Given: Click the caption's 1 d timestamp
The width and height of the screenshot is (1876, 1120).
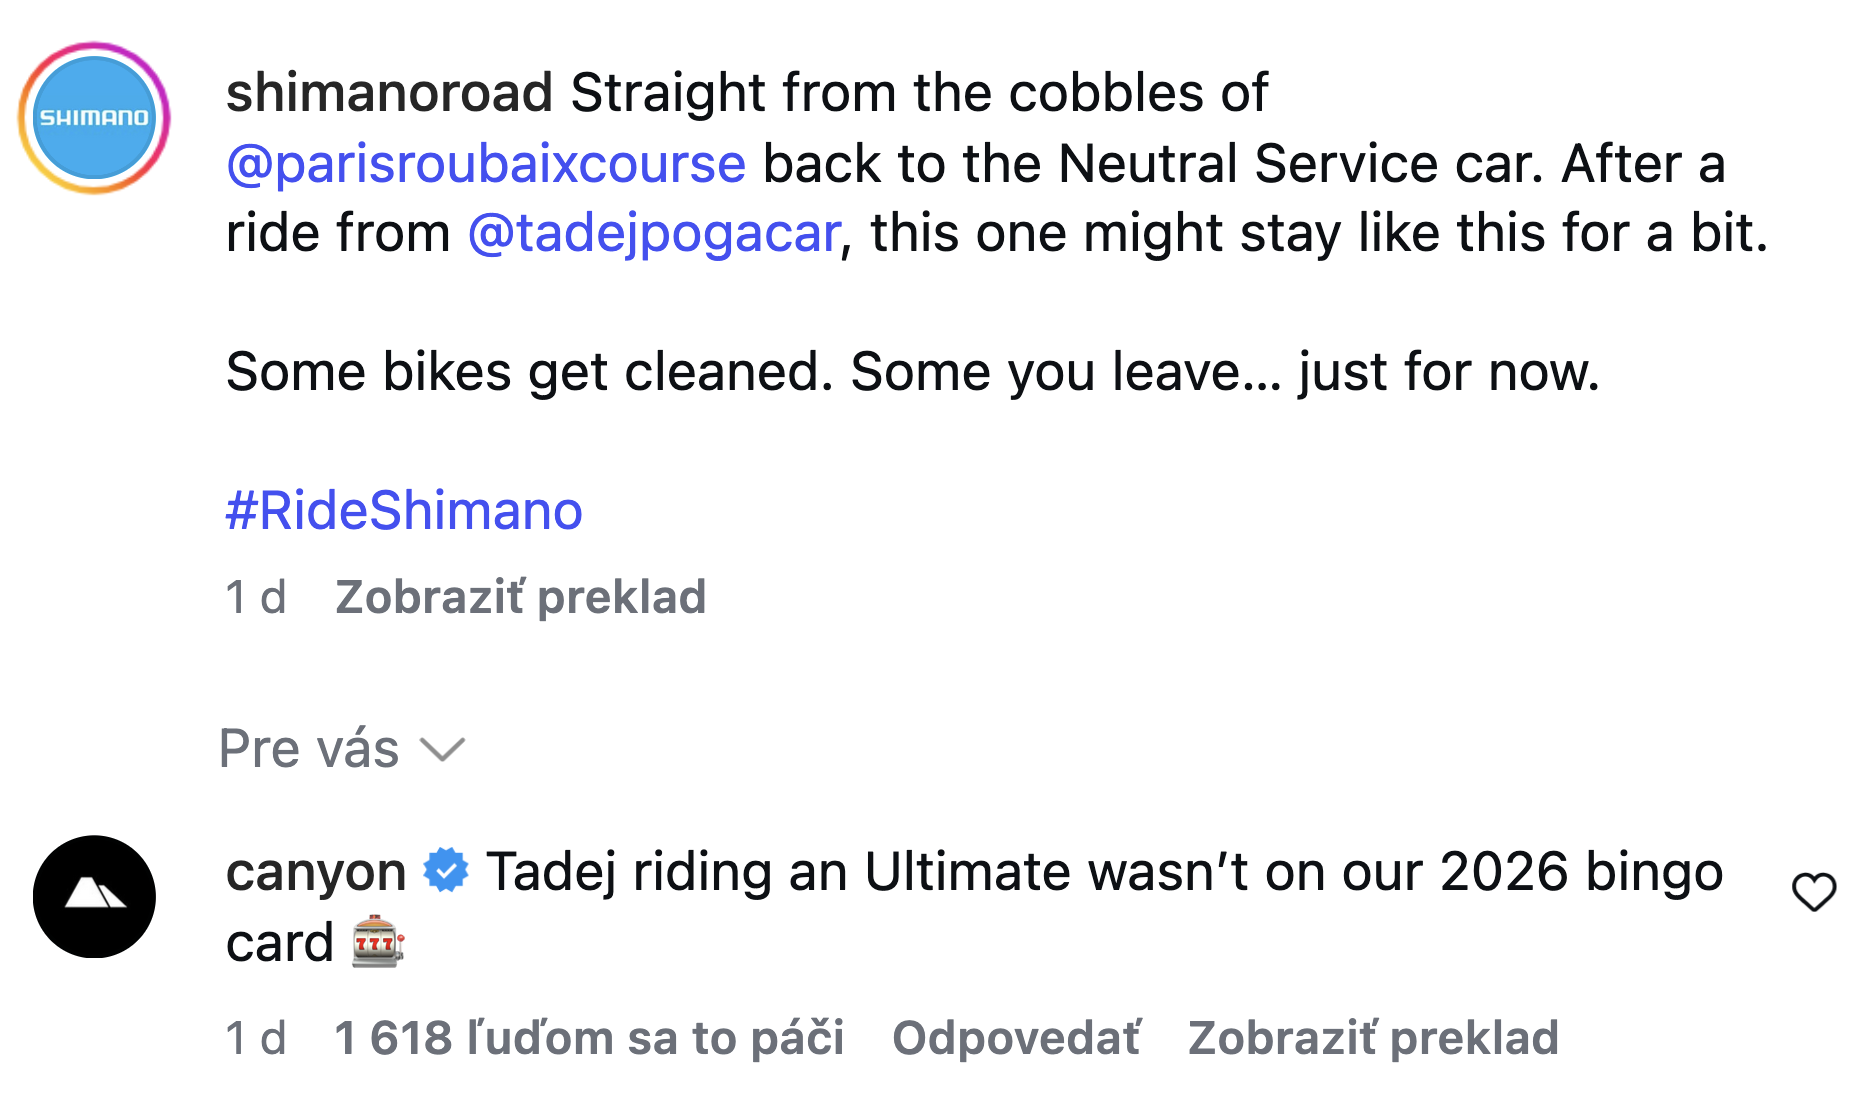Looking at the screenshot, I should click(256, 597).
